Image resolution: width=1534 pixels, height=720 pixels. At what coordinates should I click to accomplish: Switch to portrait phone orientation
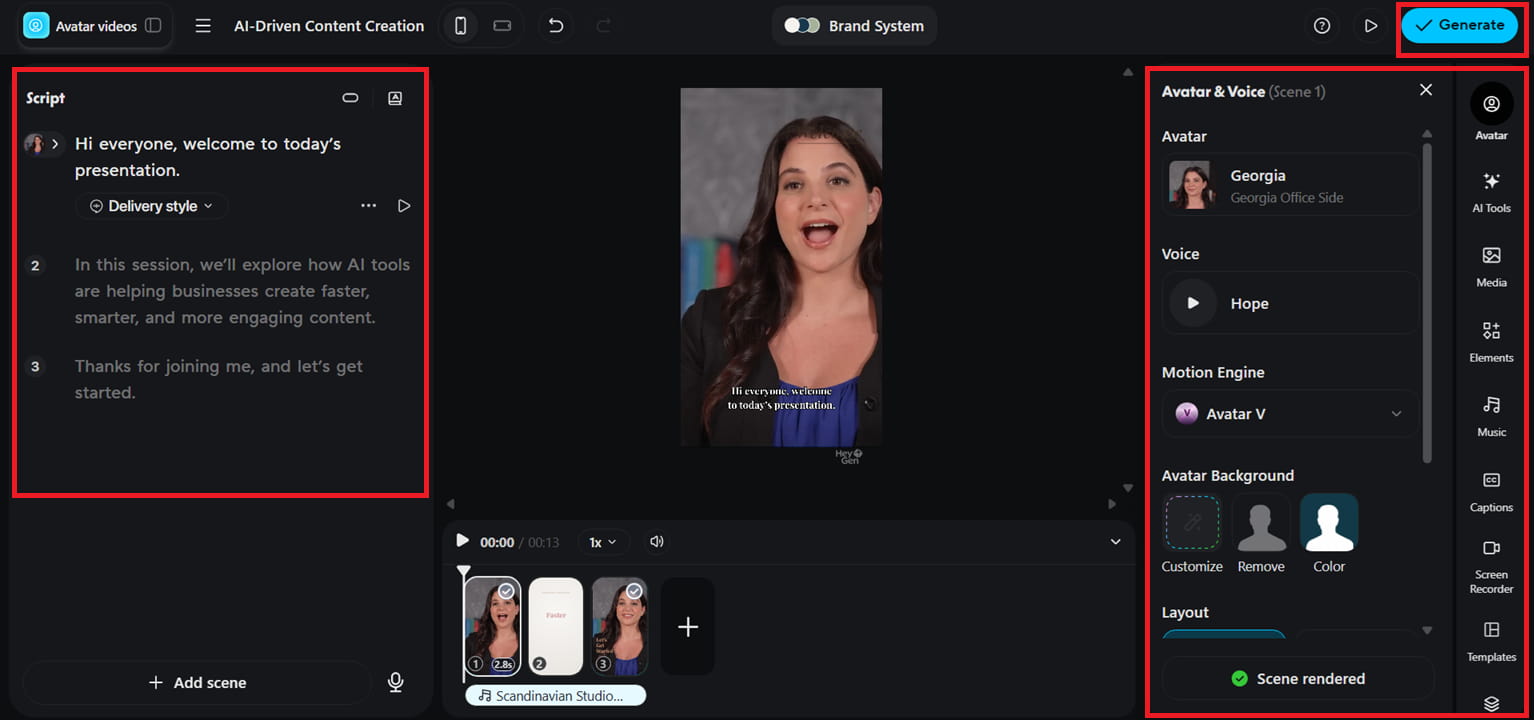click(461, 26)
